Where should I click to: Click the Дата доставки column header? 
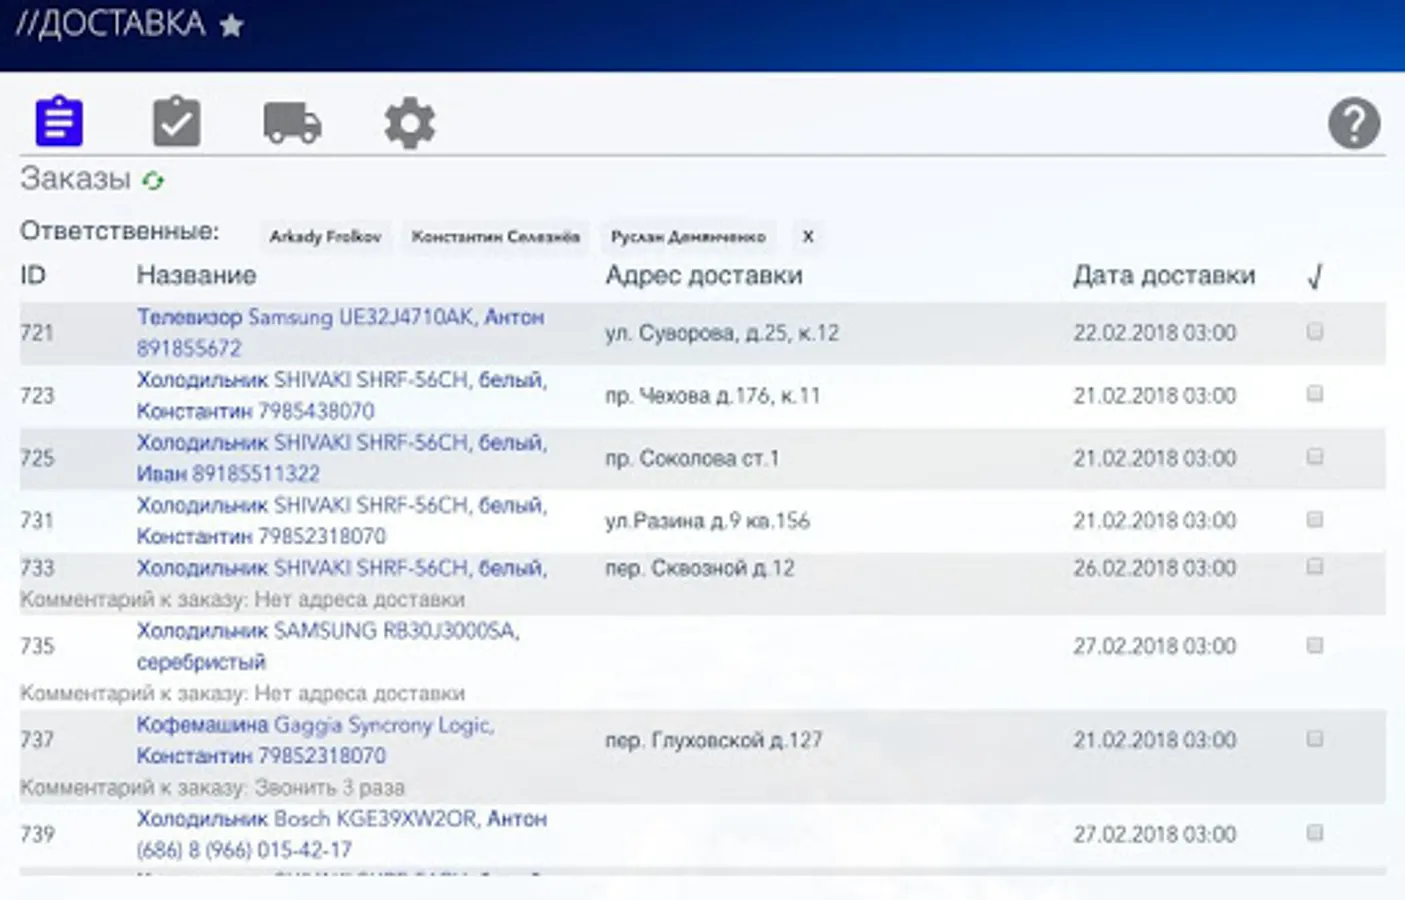click(x=1164, y=275)
